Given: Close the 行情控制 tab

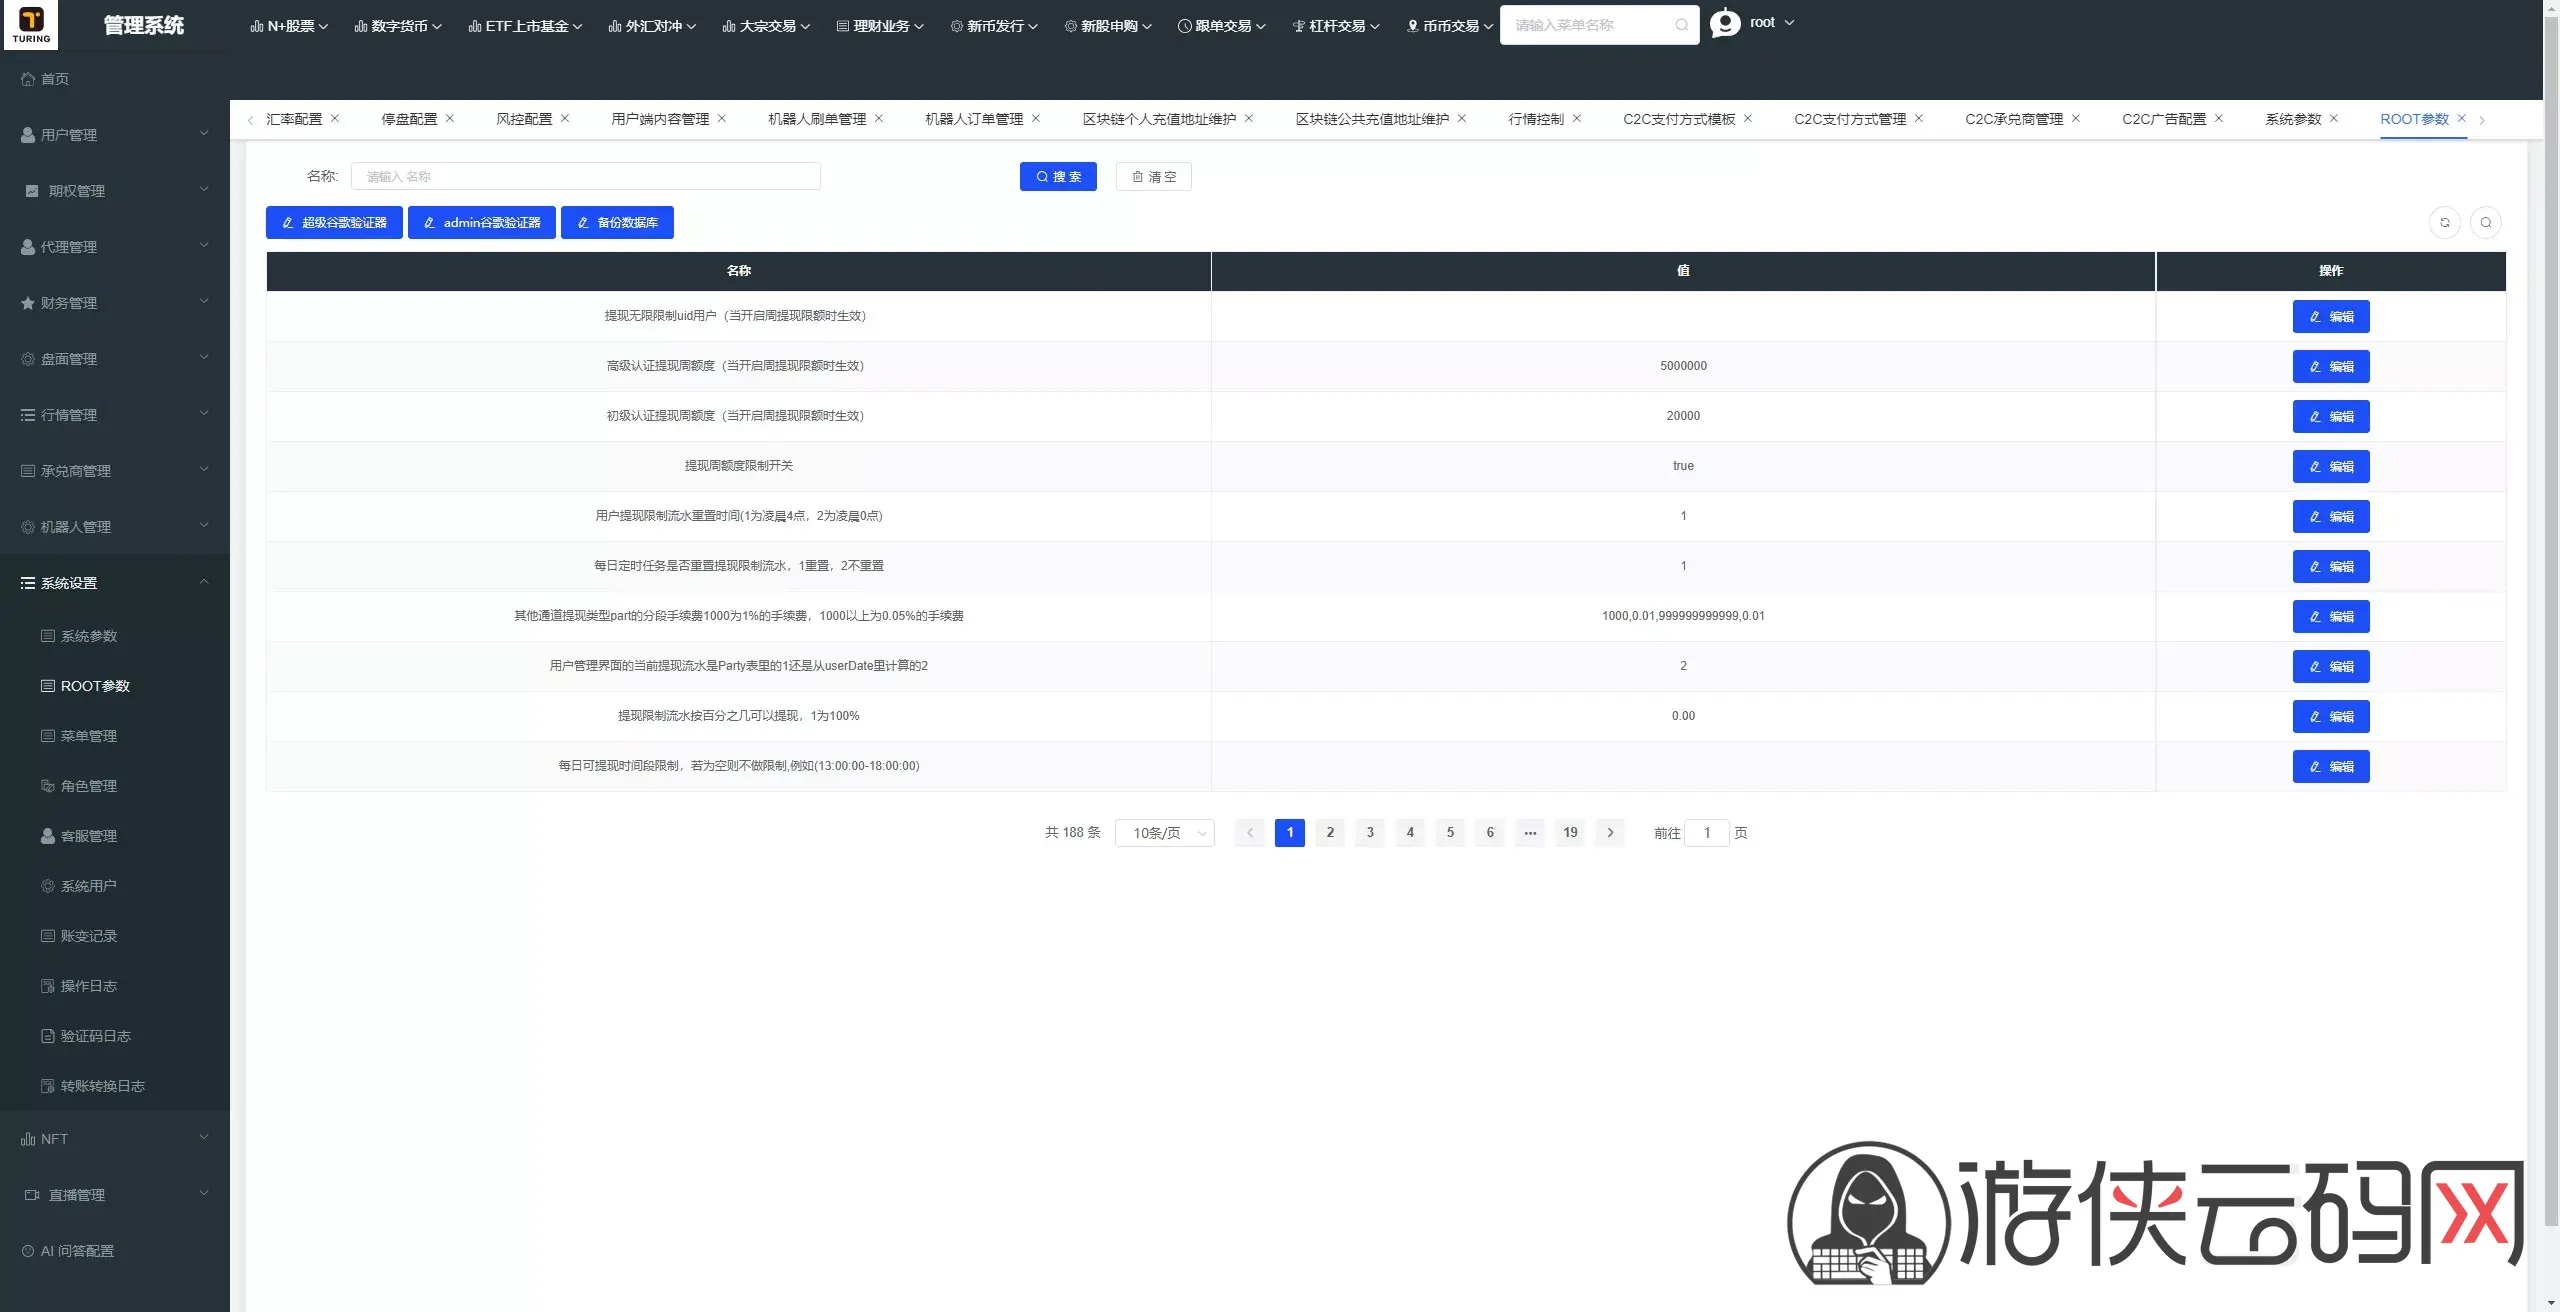Looking at the screenshot, I should (1577, 118).
